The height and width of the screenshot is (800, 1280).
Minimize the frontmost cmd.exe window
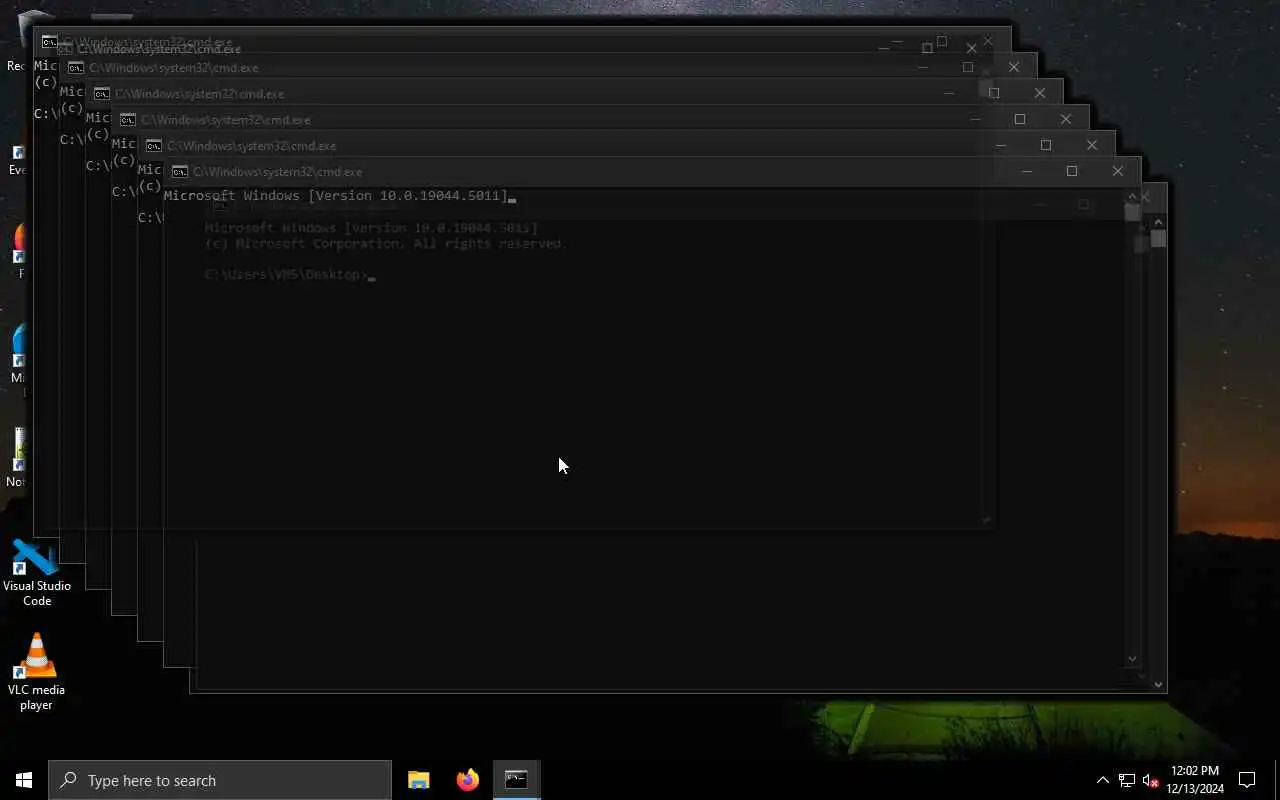(1026, 171)
